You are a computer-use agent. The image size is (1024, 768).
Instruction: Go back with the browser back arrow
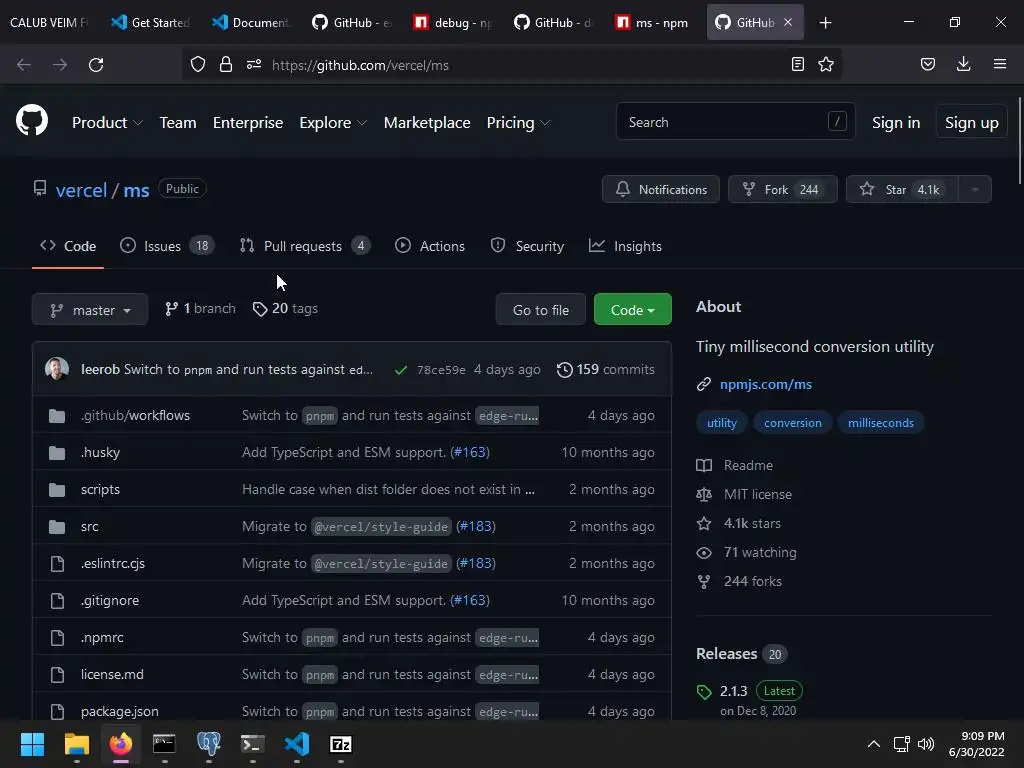(x=24, y=65)
